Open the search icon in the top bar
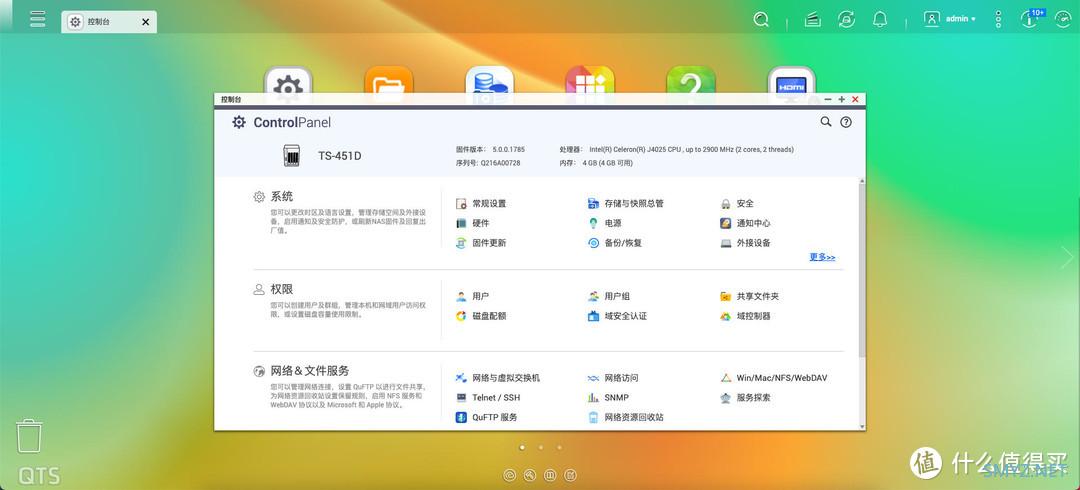 point(760,19)
